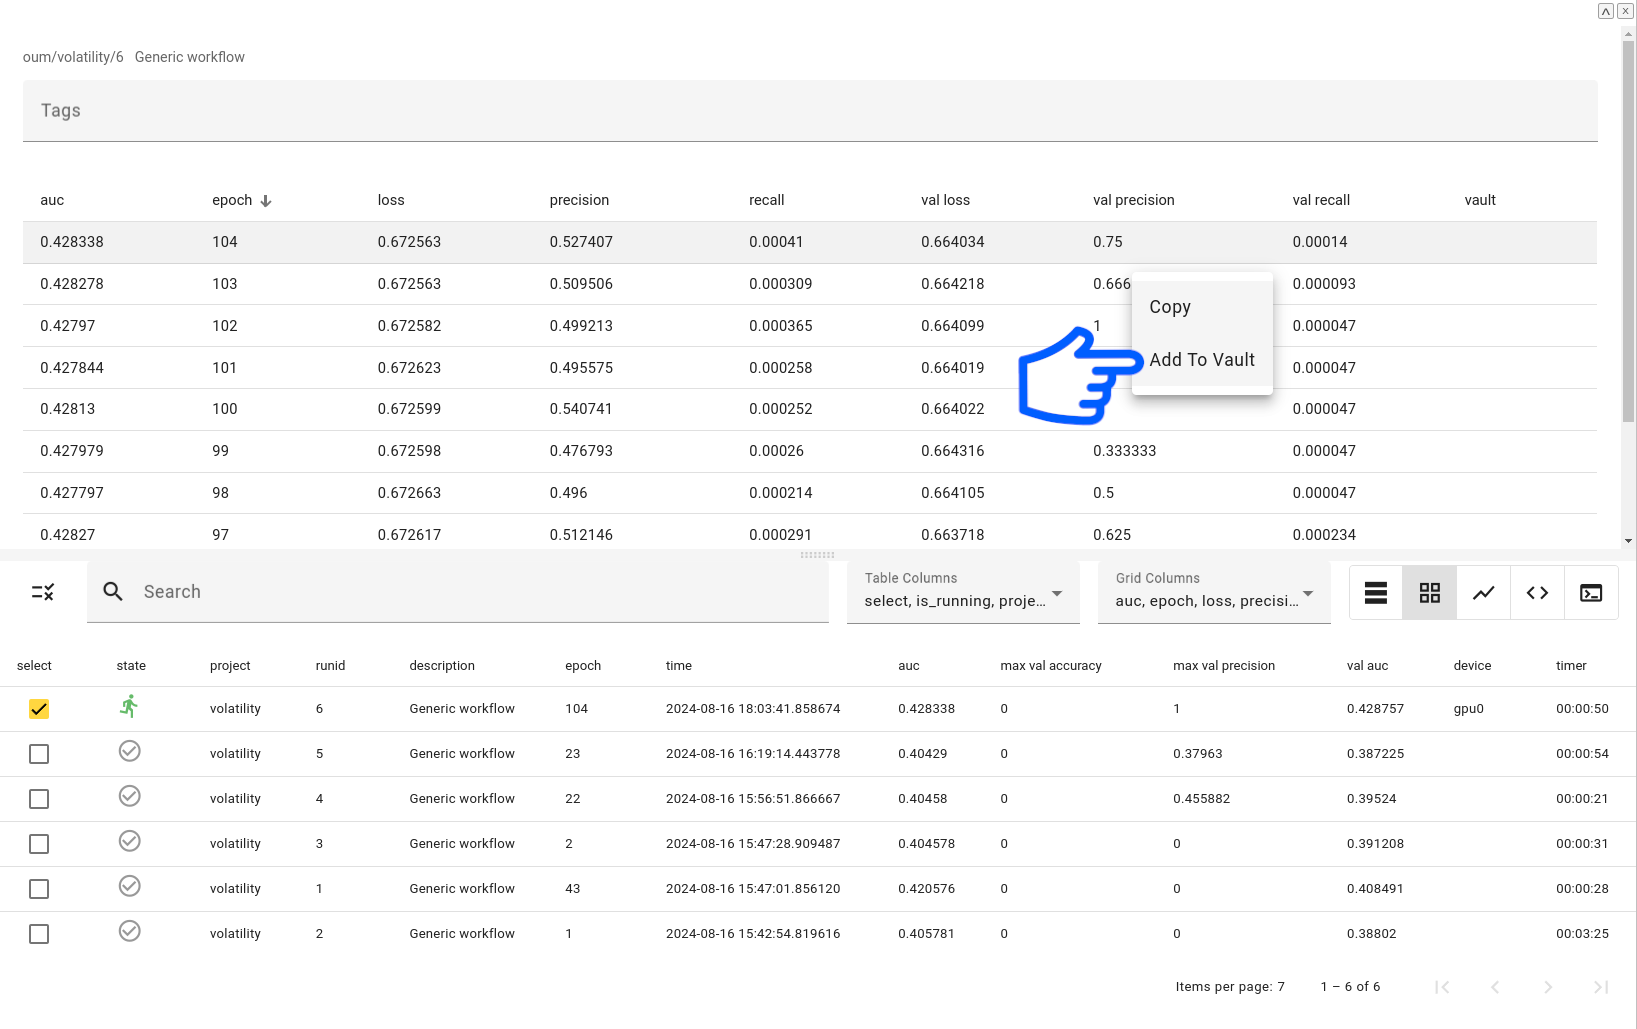Go to the next page arrow

(1547, 987)
